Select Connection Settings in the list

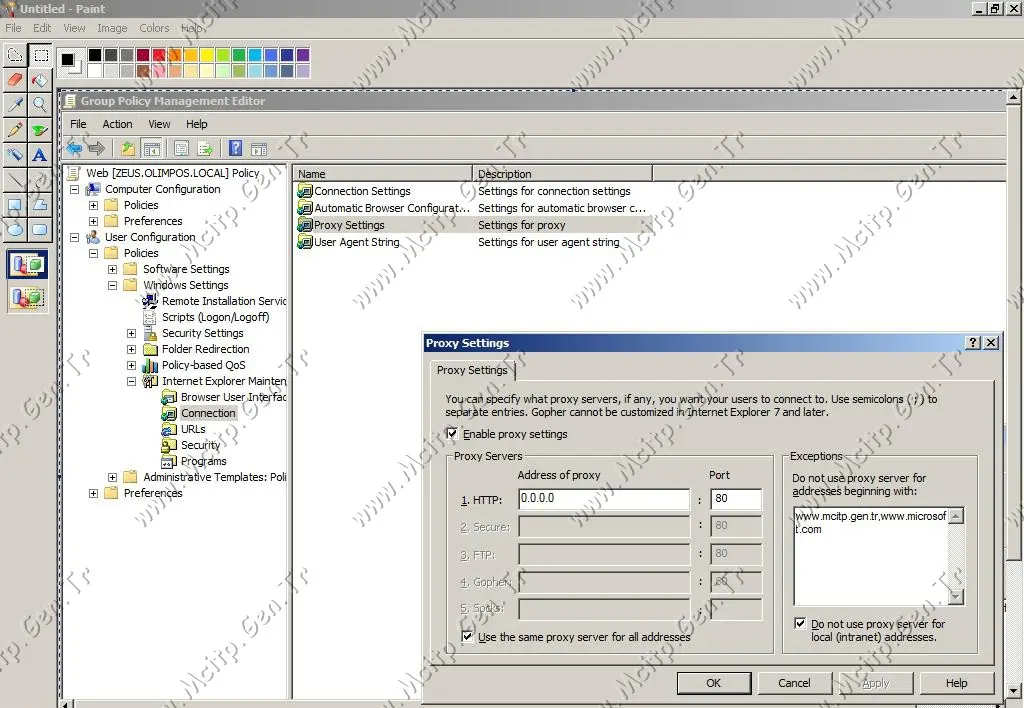click(x=362, y=191)
